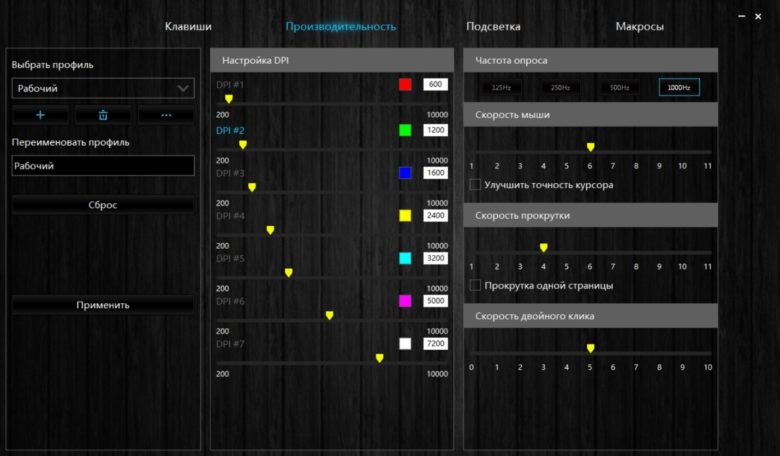Viewport: 780px width, 456px height.
Task: Open more profile options ellipsis button
Action: click(166, 115)
